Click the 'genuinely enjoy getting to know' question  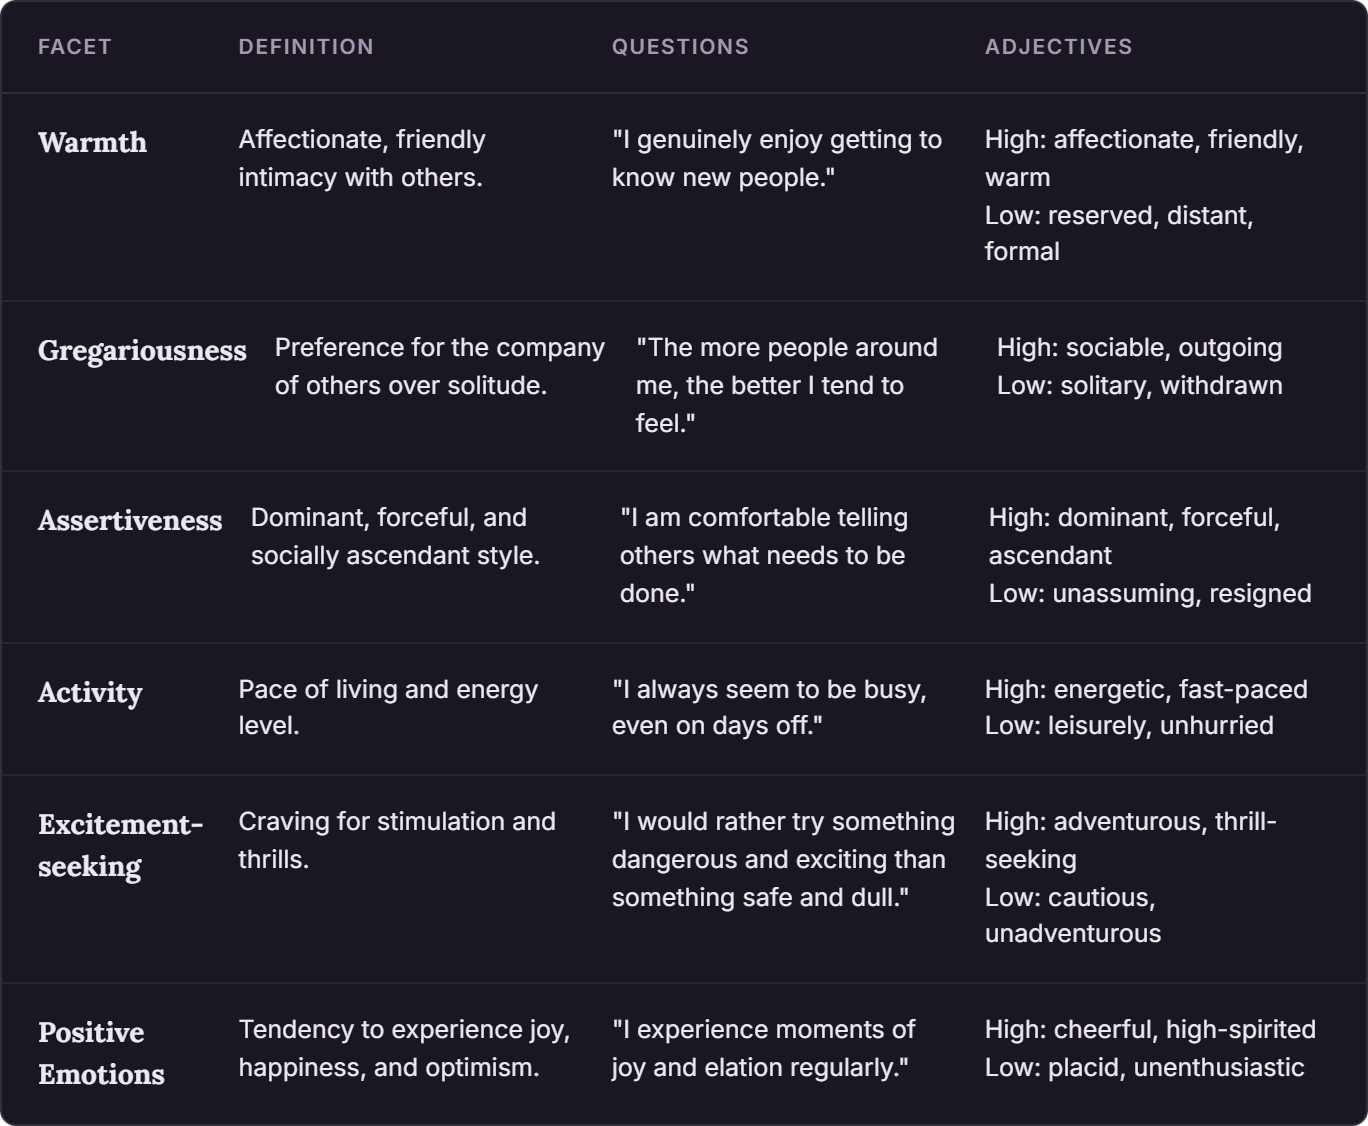click(777, 158)
